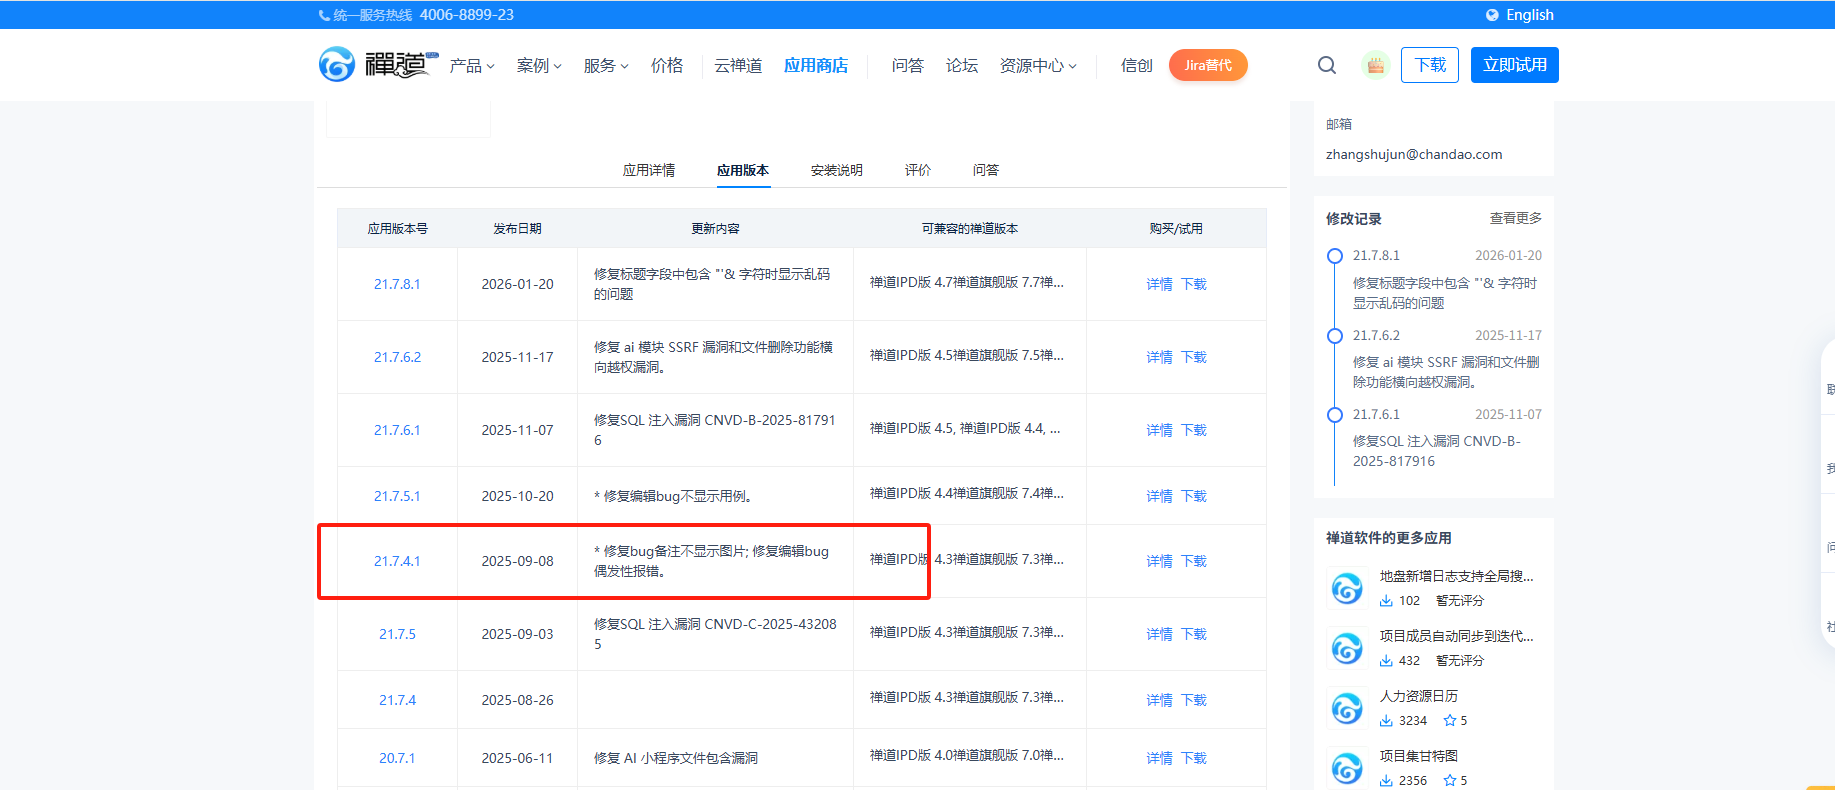Screen dimensions: 1835x790
Task: Click the orange Jira替代 button
Action: pyautogui.click(x=1208, y=65)
